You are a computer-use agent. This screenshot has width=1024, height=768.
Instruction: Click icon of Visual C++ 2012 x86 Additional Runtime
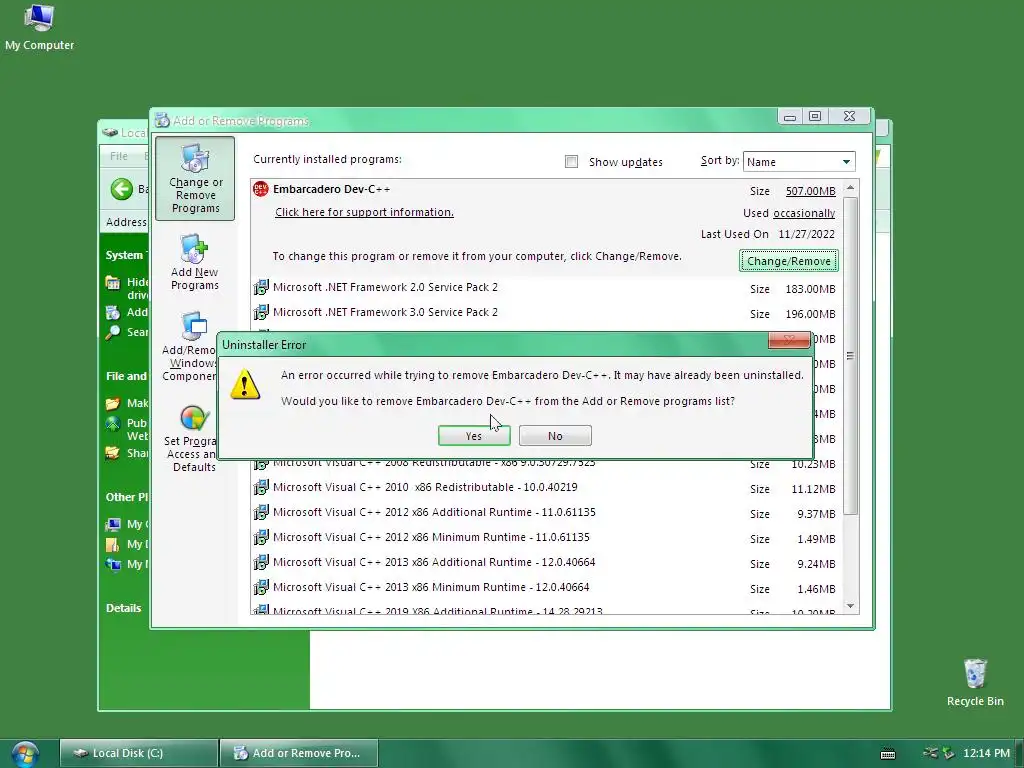point(261,512)
